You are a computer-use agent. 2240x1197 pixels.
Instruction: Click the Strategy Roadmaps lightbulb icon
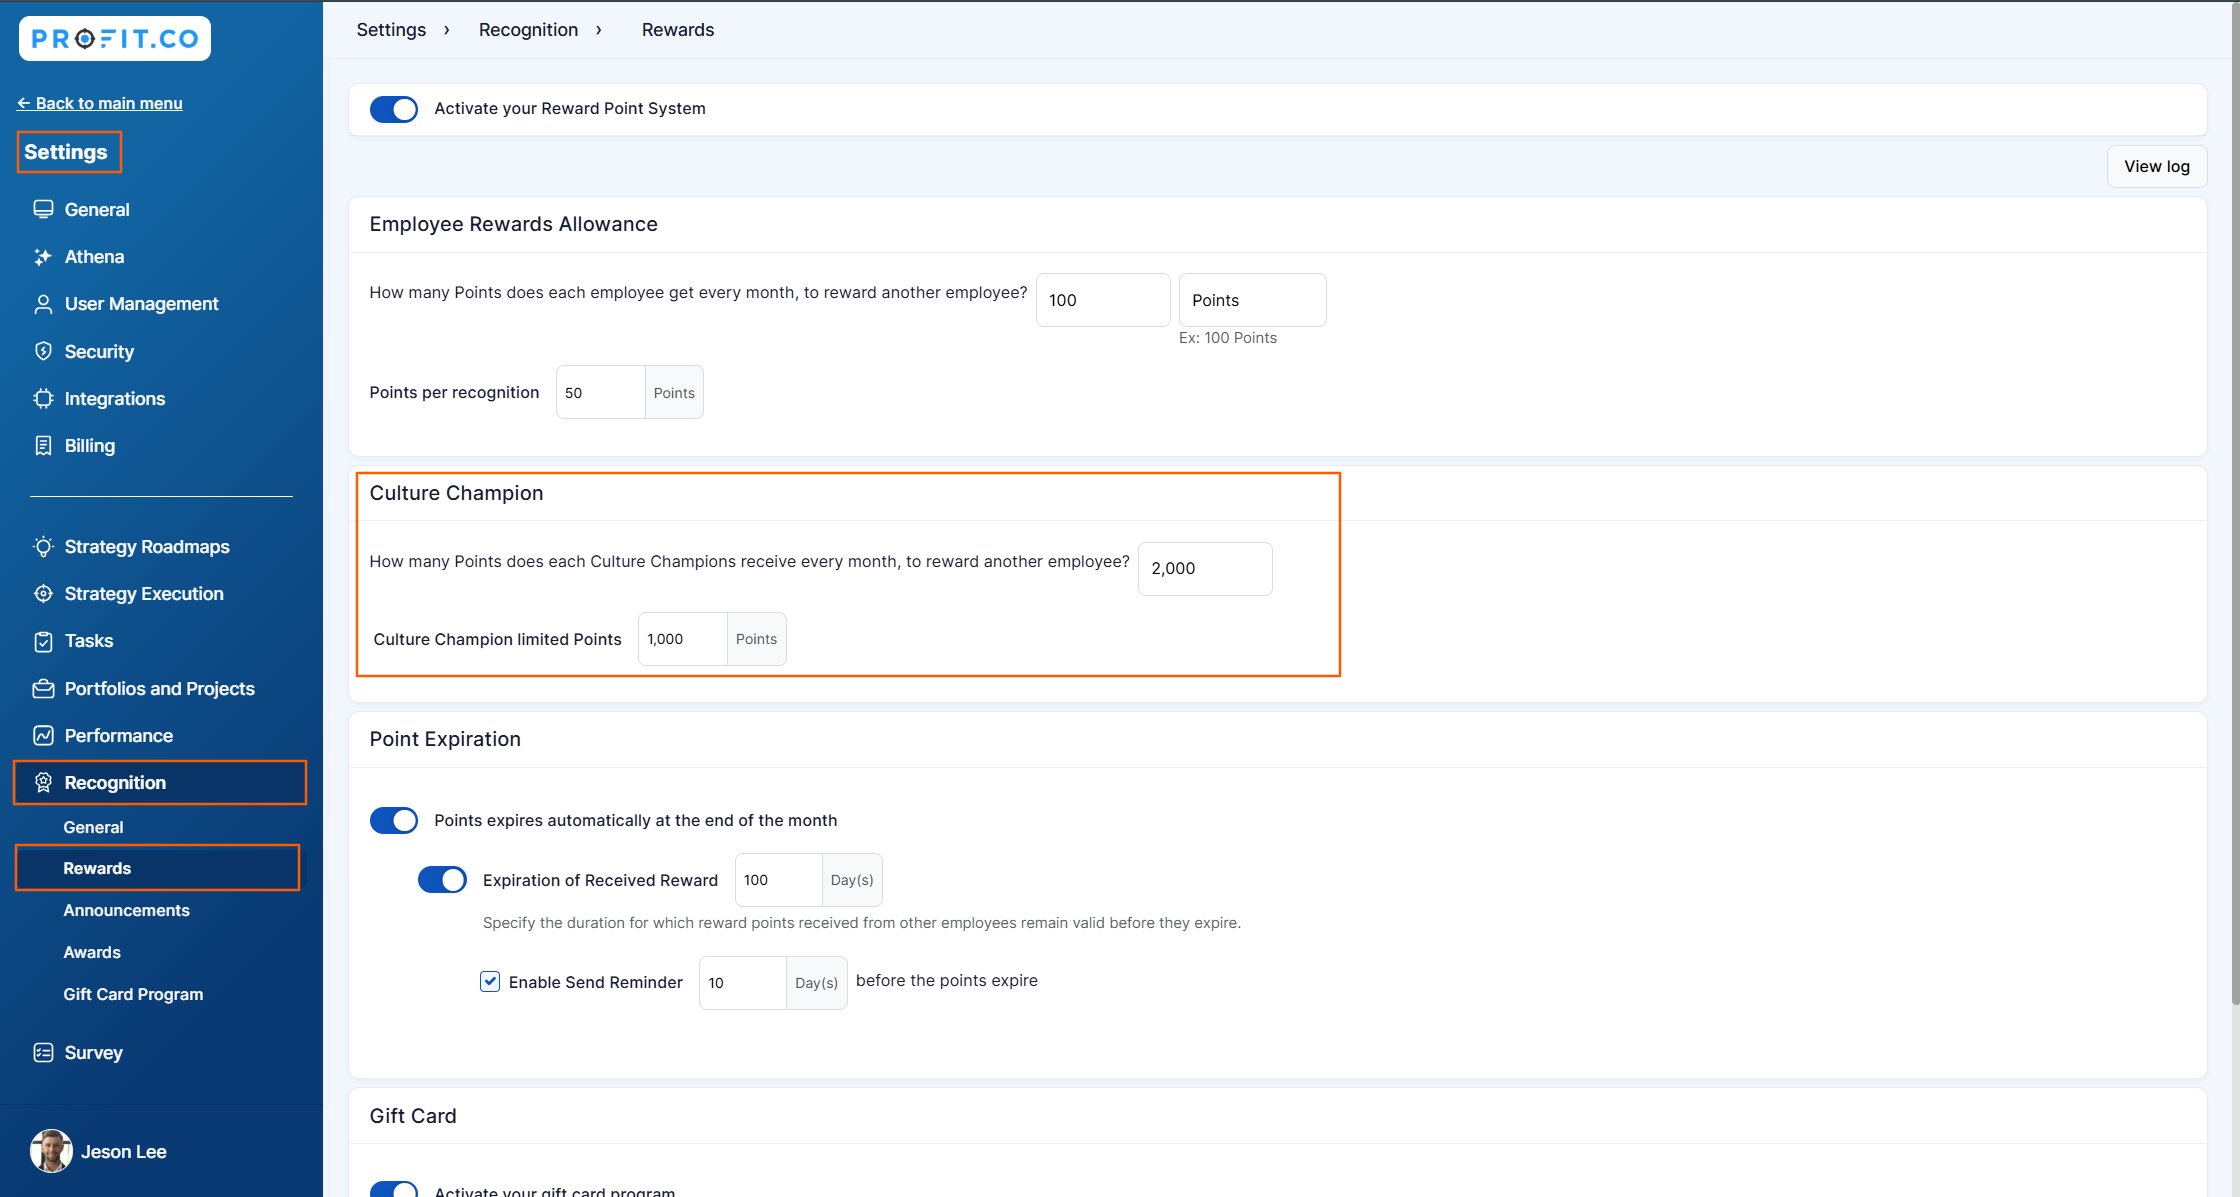pos(43,547)
